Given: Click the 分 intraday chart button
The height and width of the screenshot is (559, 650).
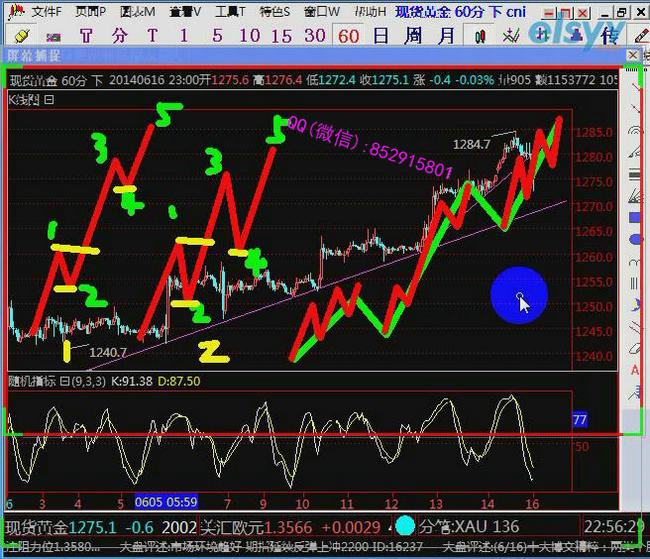Looking at the screenshot, I should [x=120, y=35].
